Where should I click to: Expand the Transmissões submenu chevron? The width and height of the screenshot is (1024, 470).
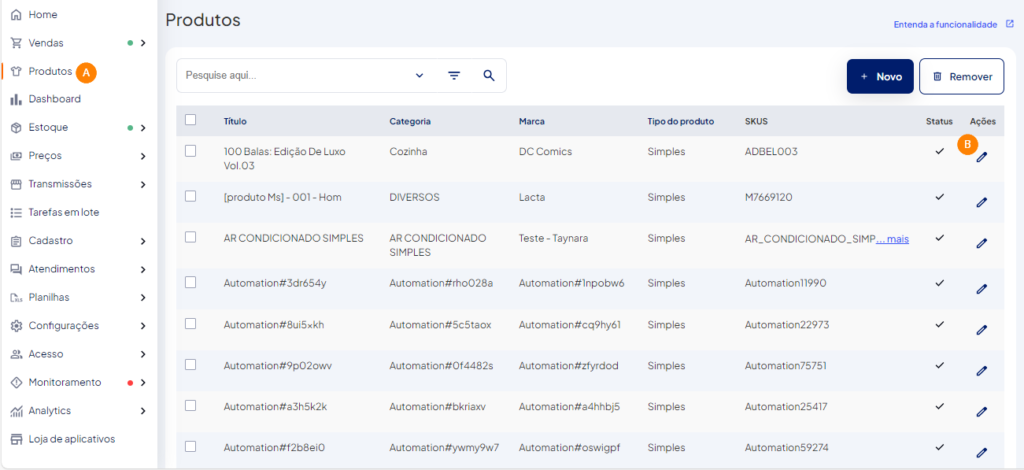tap(143, 185)
